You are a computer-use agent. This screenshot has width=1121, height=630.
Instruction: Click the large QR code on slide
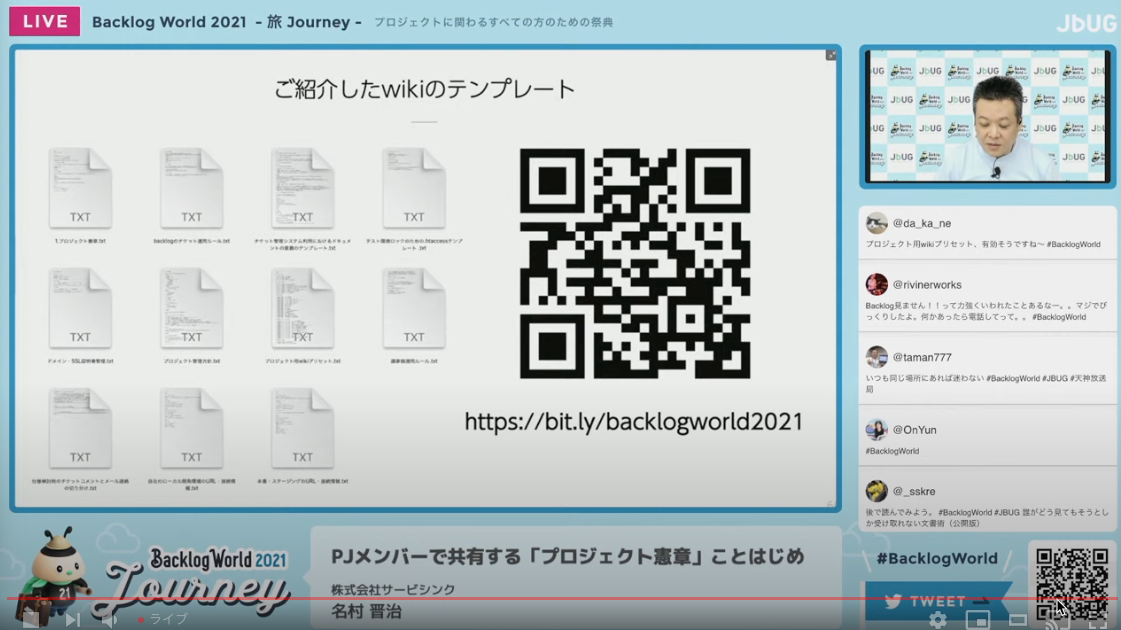(x=635, y=263)
